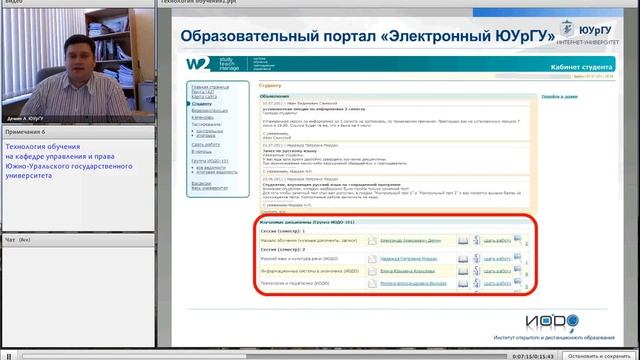640x360 pixels.
Task: Click сдать работу in Информационные системы row
Action: pyautogui.click(x=497, y=271)
